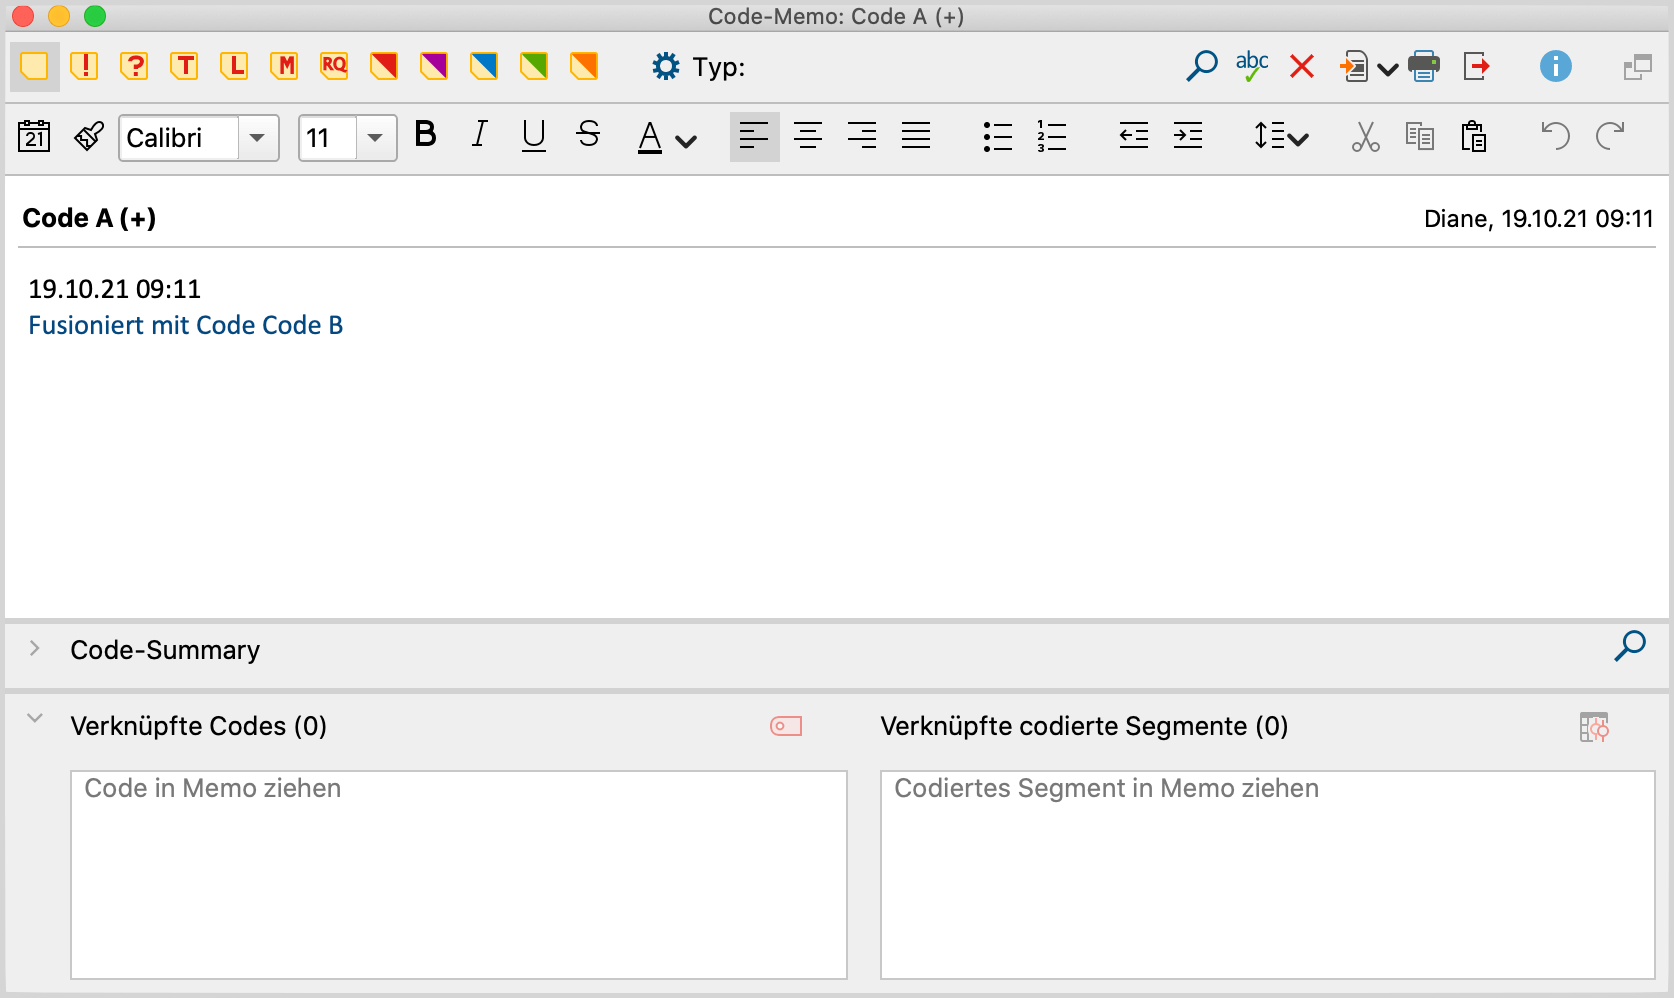Expand the Code-Summary section
The image size is (1674, 998).
tap(35, 648)
